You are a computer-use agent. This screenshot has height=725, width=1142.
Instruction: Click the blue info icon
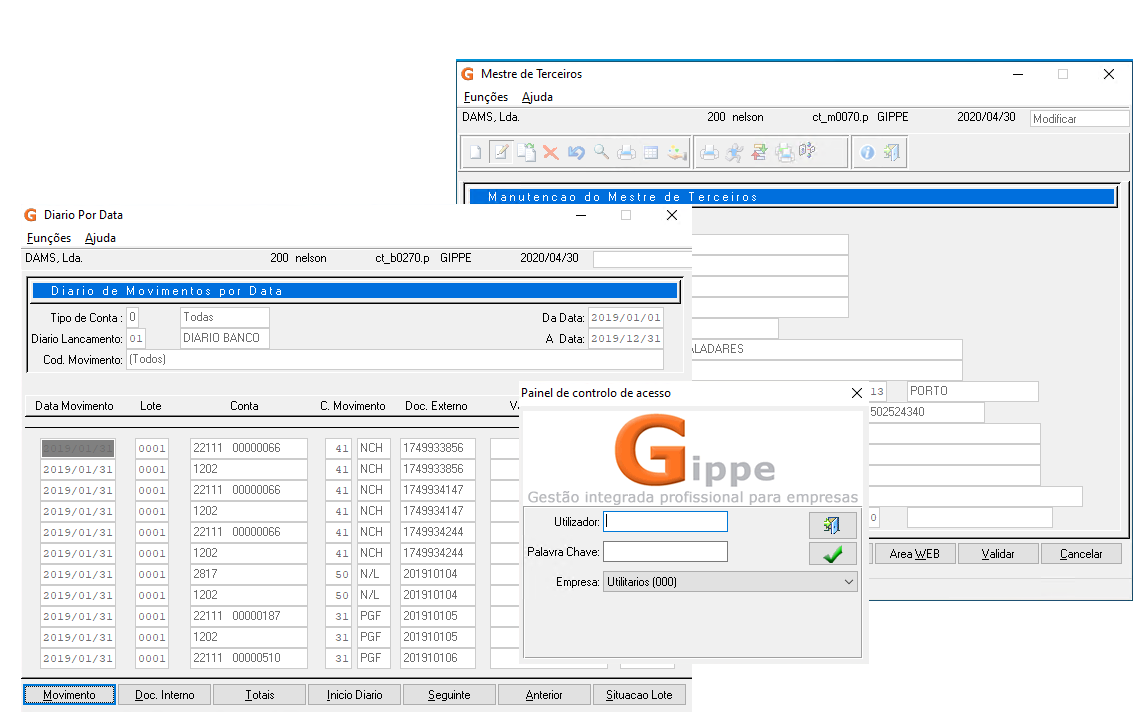pyautogui.click(x=867, y=152)
